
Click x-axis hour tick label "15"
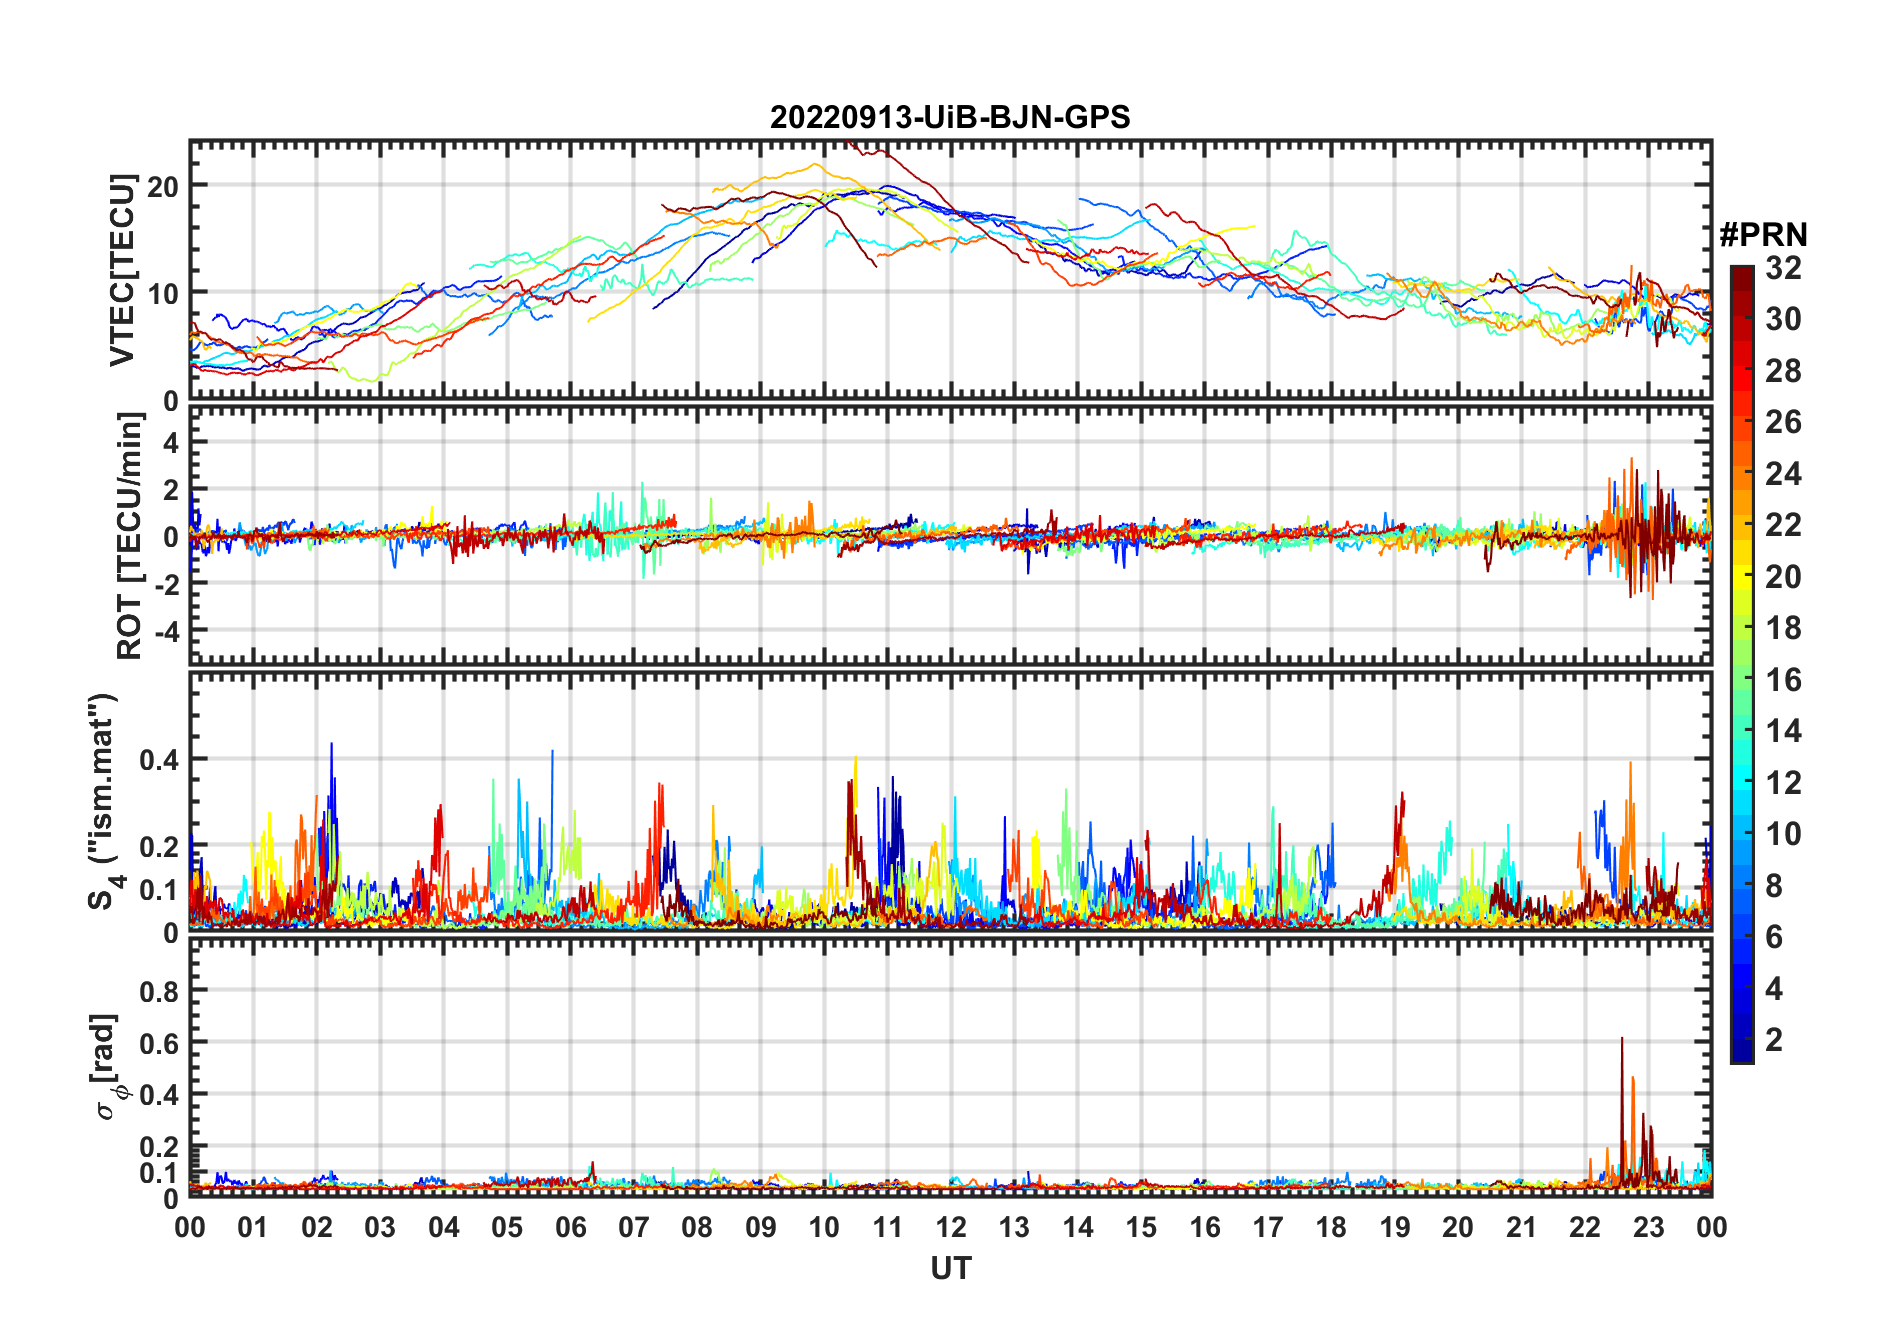pyautogui.click(x=1141, y=1228)
